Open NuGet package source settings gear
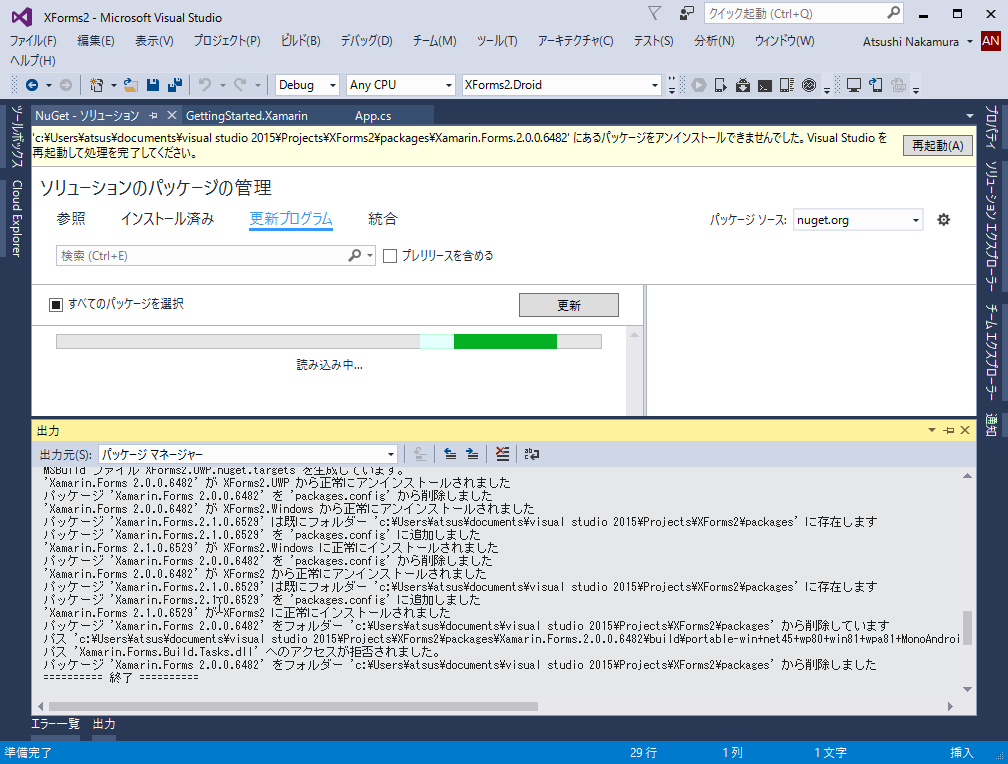Viewport: 1008px width, 764px height. pyautogui.click(x=943, y=220)
